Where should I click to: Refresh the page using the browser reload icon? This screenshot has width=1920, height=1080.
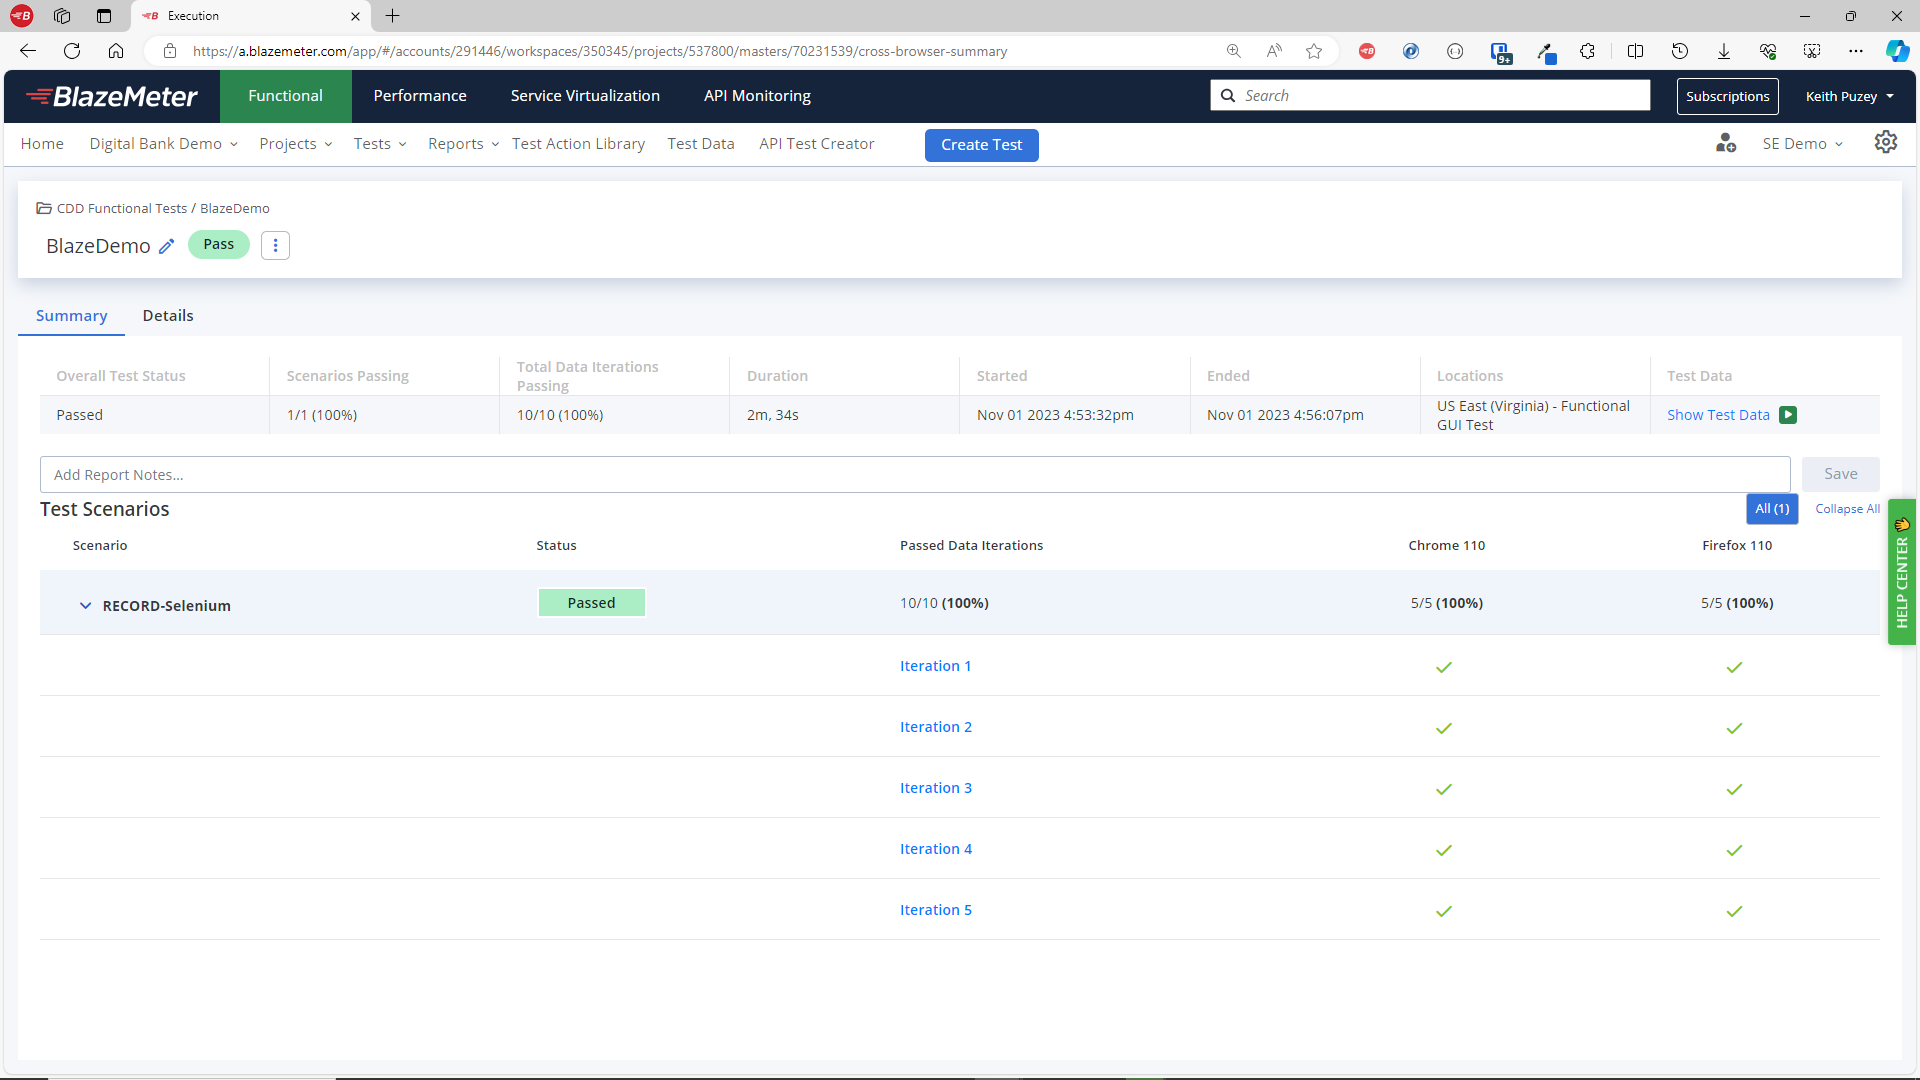tap(71, 51)
